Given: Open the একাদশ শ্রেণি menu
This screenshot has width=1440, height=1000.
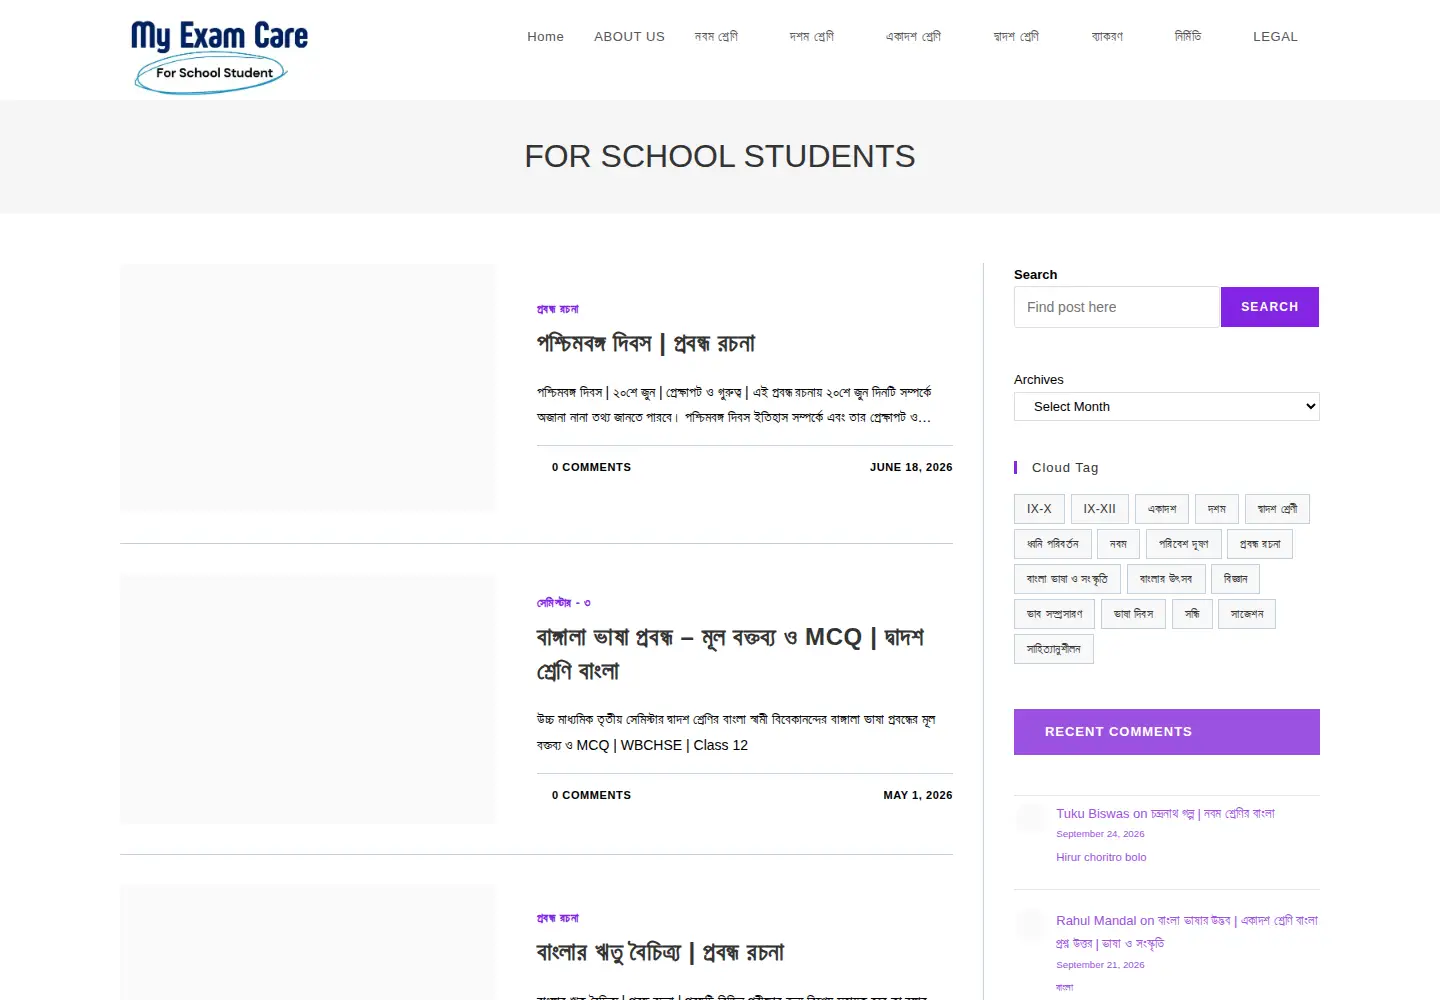Looking at the screenshot, I should tap(913, 37).
